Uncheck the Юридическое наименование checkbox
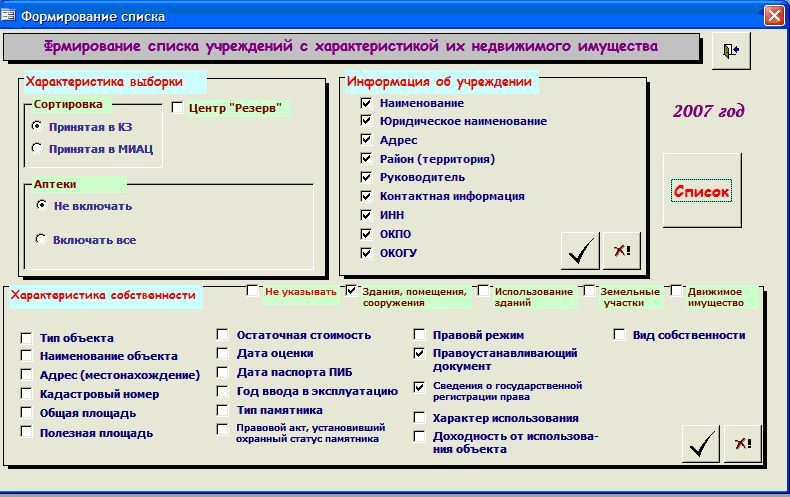The height and width of the screenshot is (497, 790). click(367, 122)
